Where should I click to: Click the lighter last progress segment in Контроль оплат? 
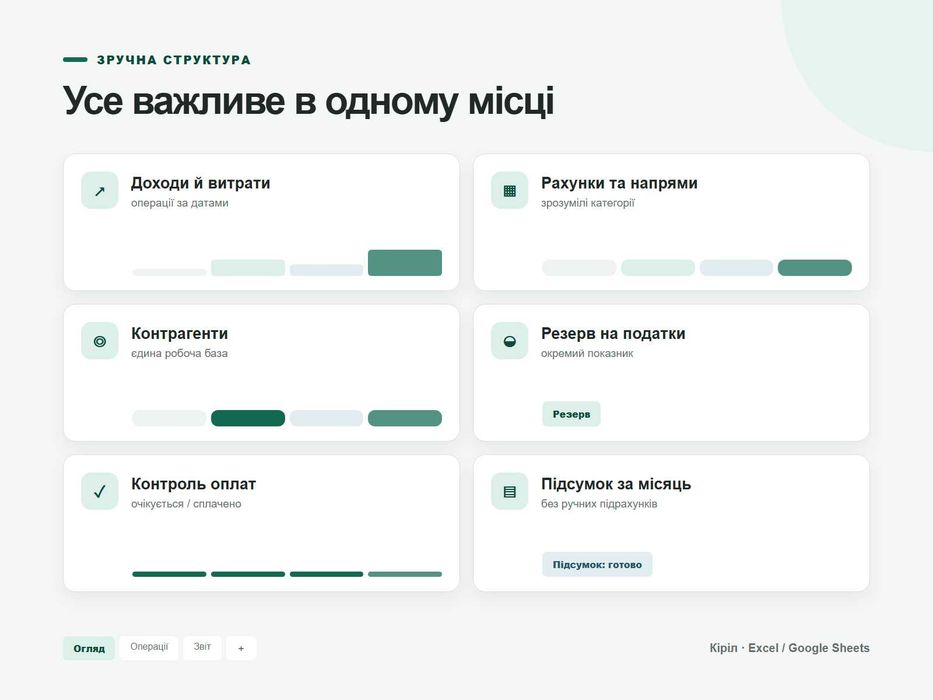(405, 574)
